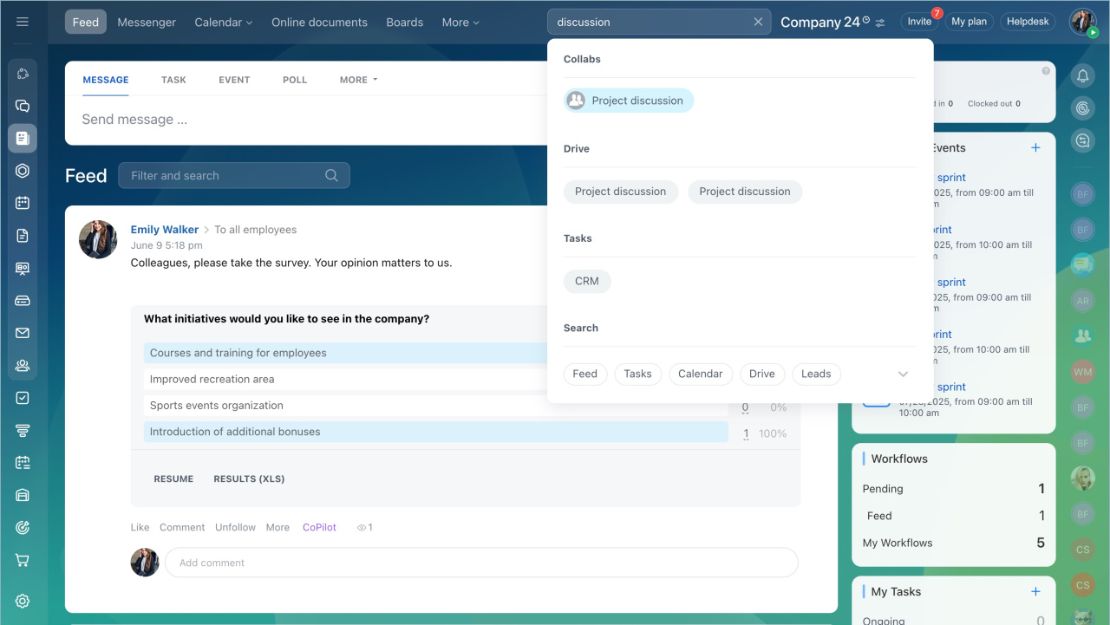The image size is (1110, 625).
Task: Open the notifications bell icon
Action: click(1082, 75)
